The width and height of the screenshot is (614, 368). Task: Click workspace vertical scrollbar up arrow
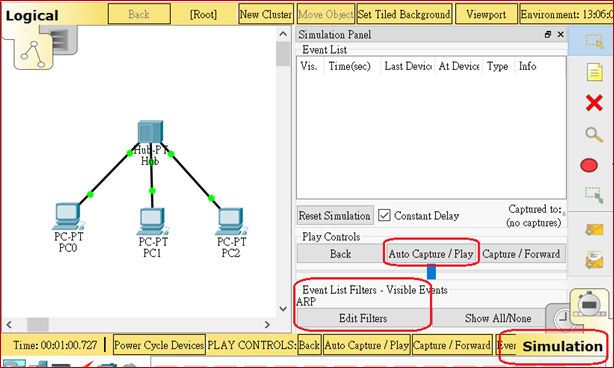[x=283, y=34]
